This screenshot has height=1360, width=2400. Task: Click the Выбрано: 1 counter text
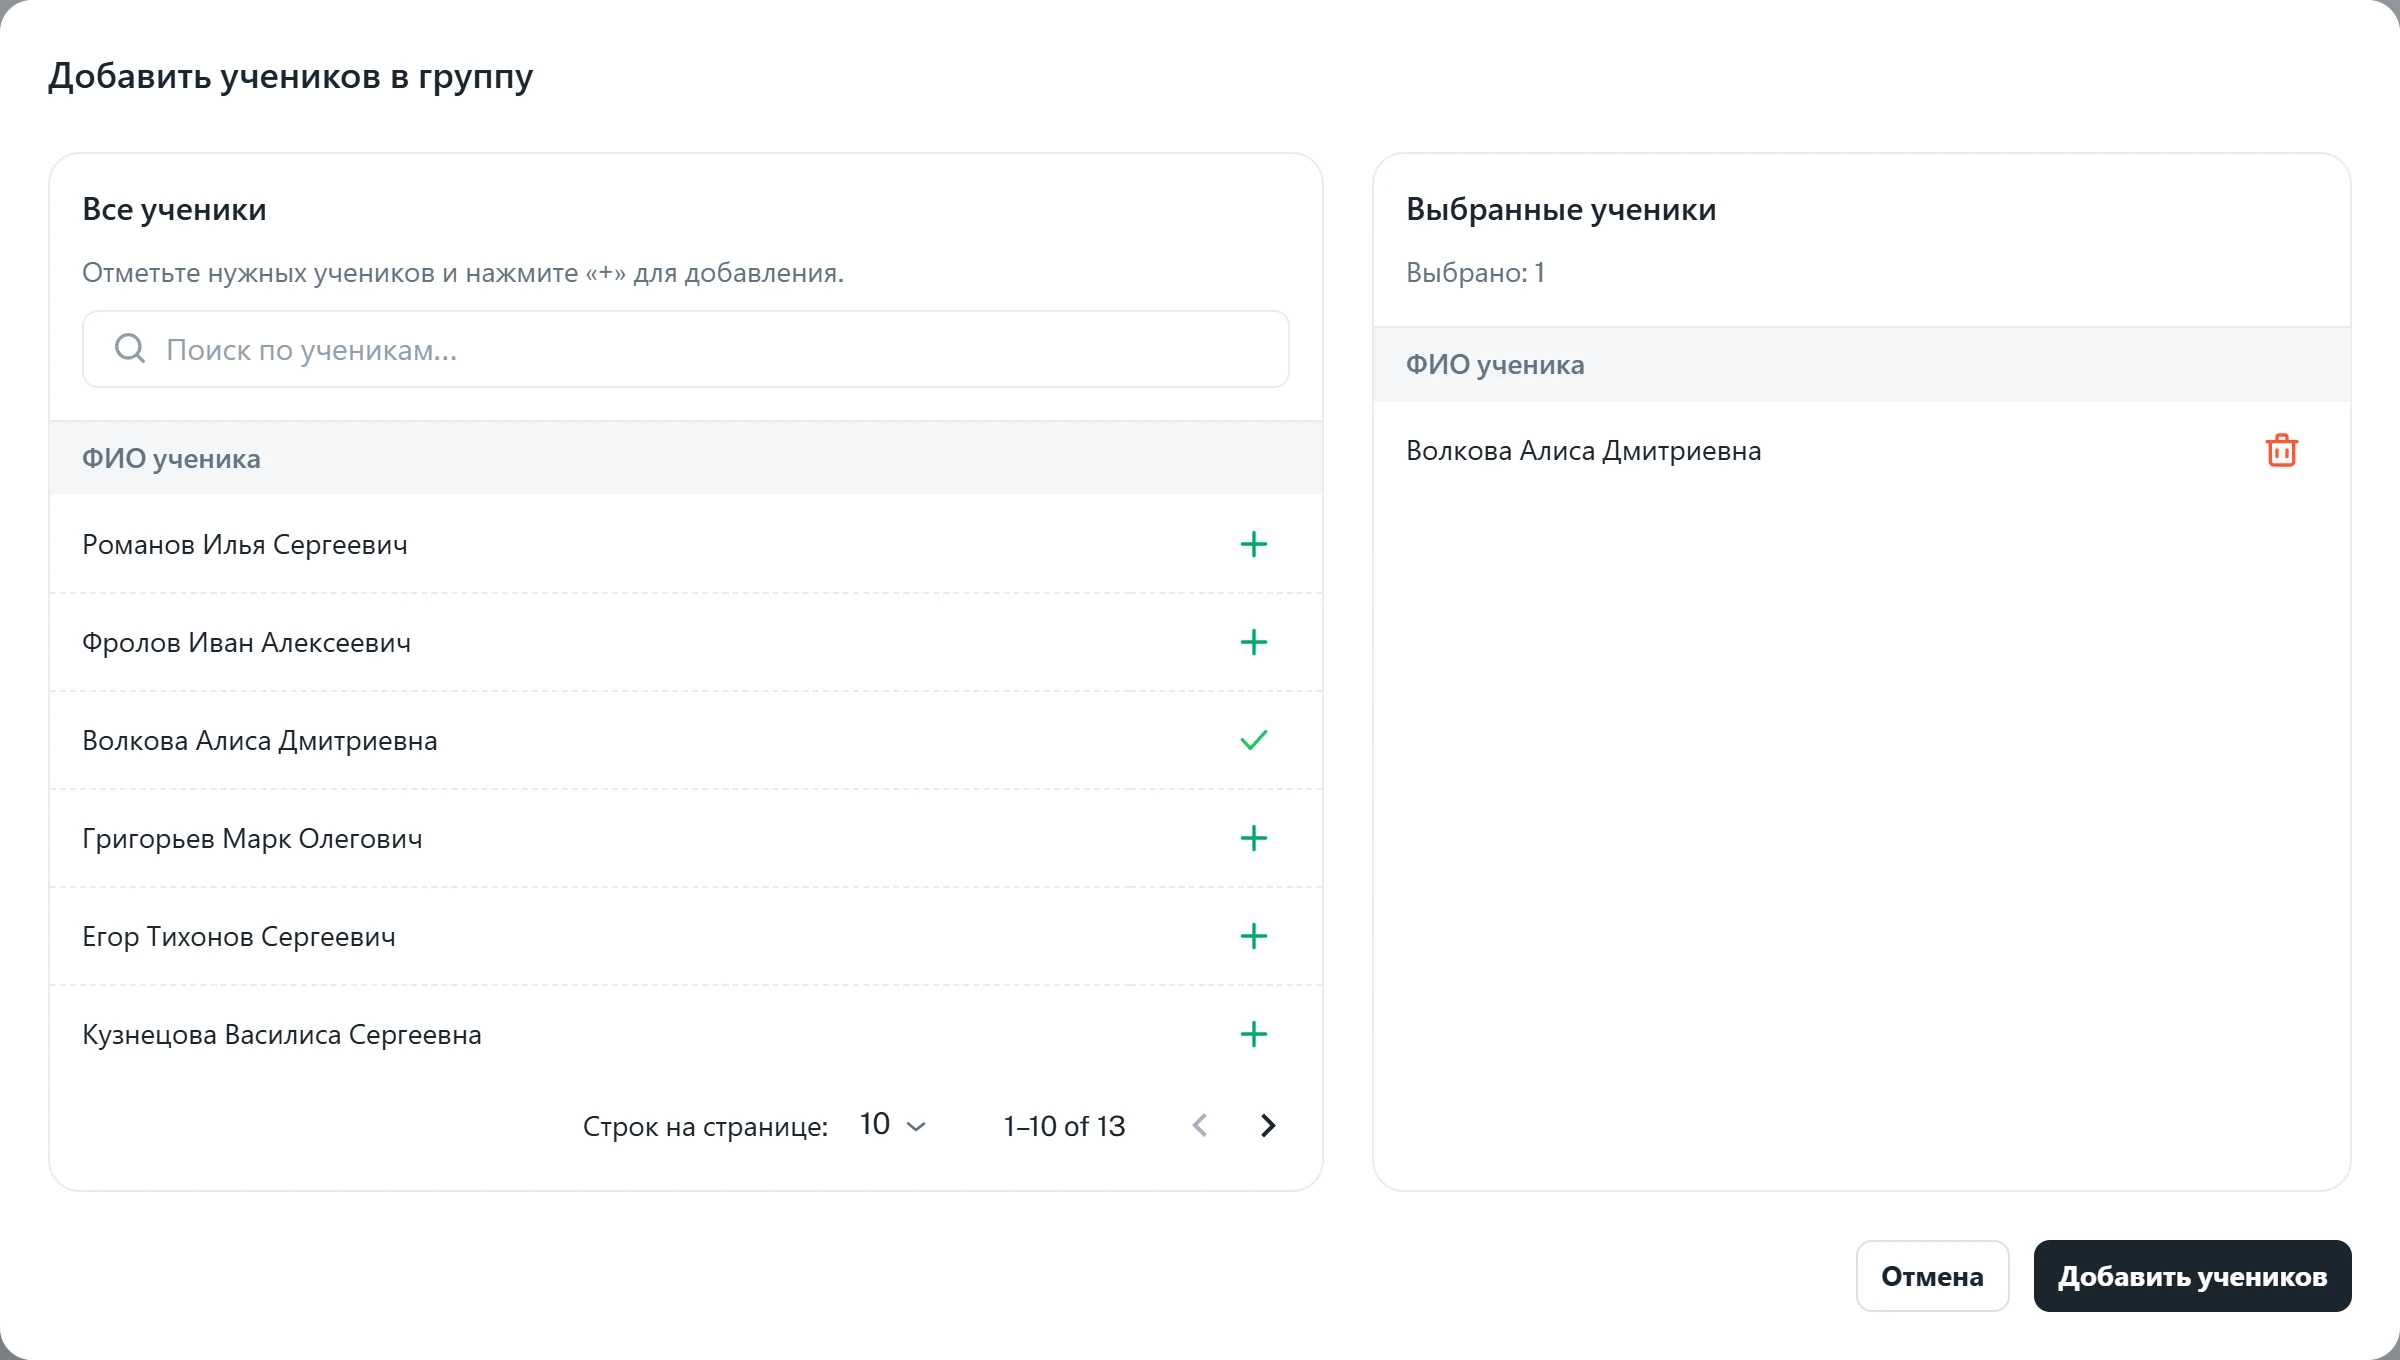click(1476, 272)
